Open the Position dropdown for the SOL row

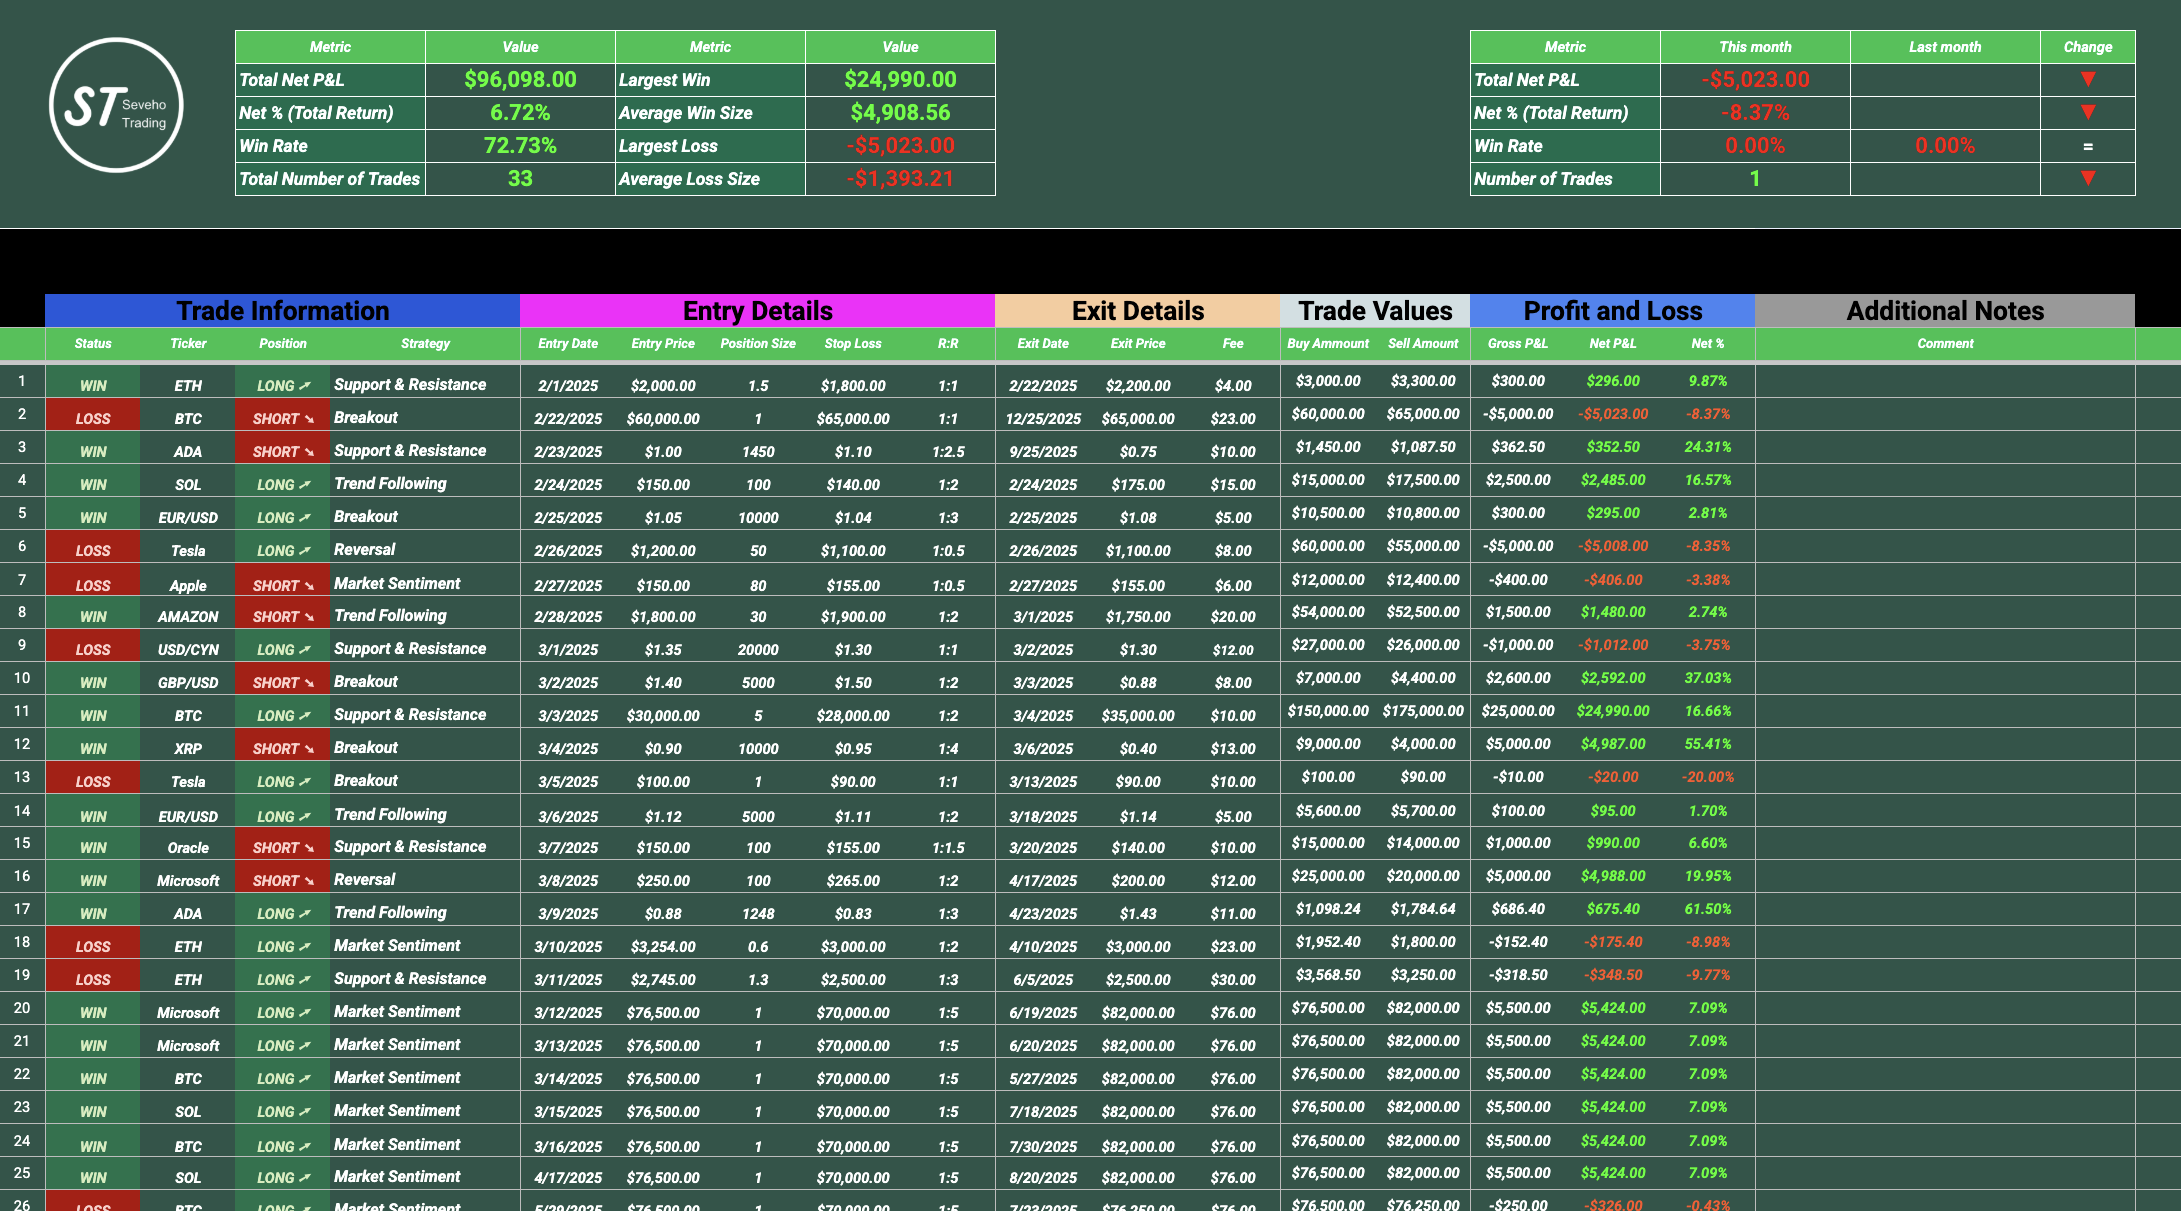pyautogui.click(x=283, y=483)
